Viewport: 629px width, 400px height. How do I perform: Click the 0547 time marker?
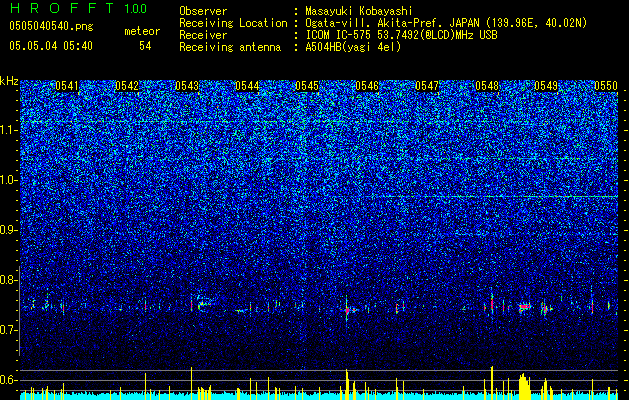[427, 86]
